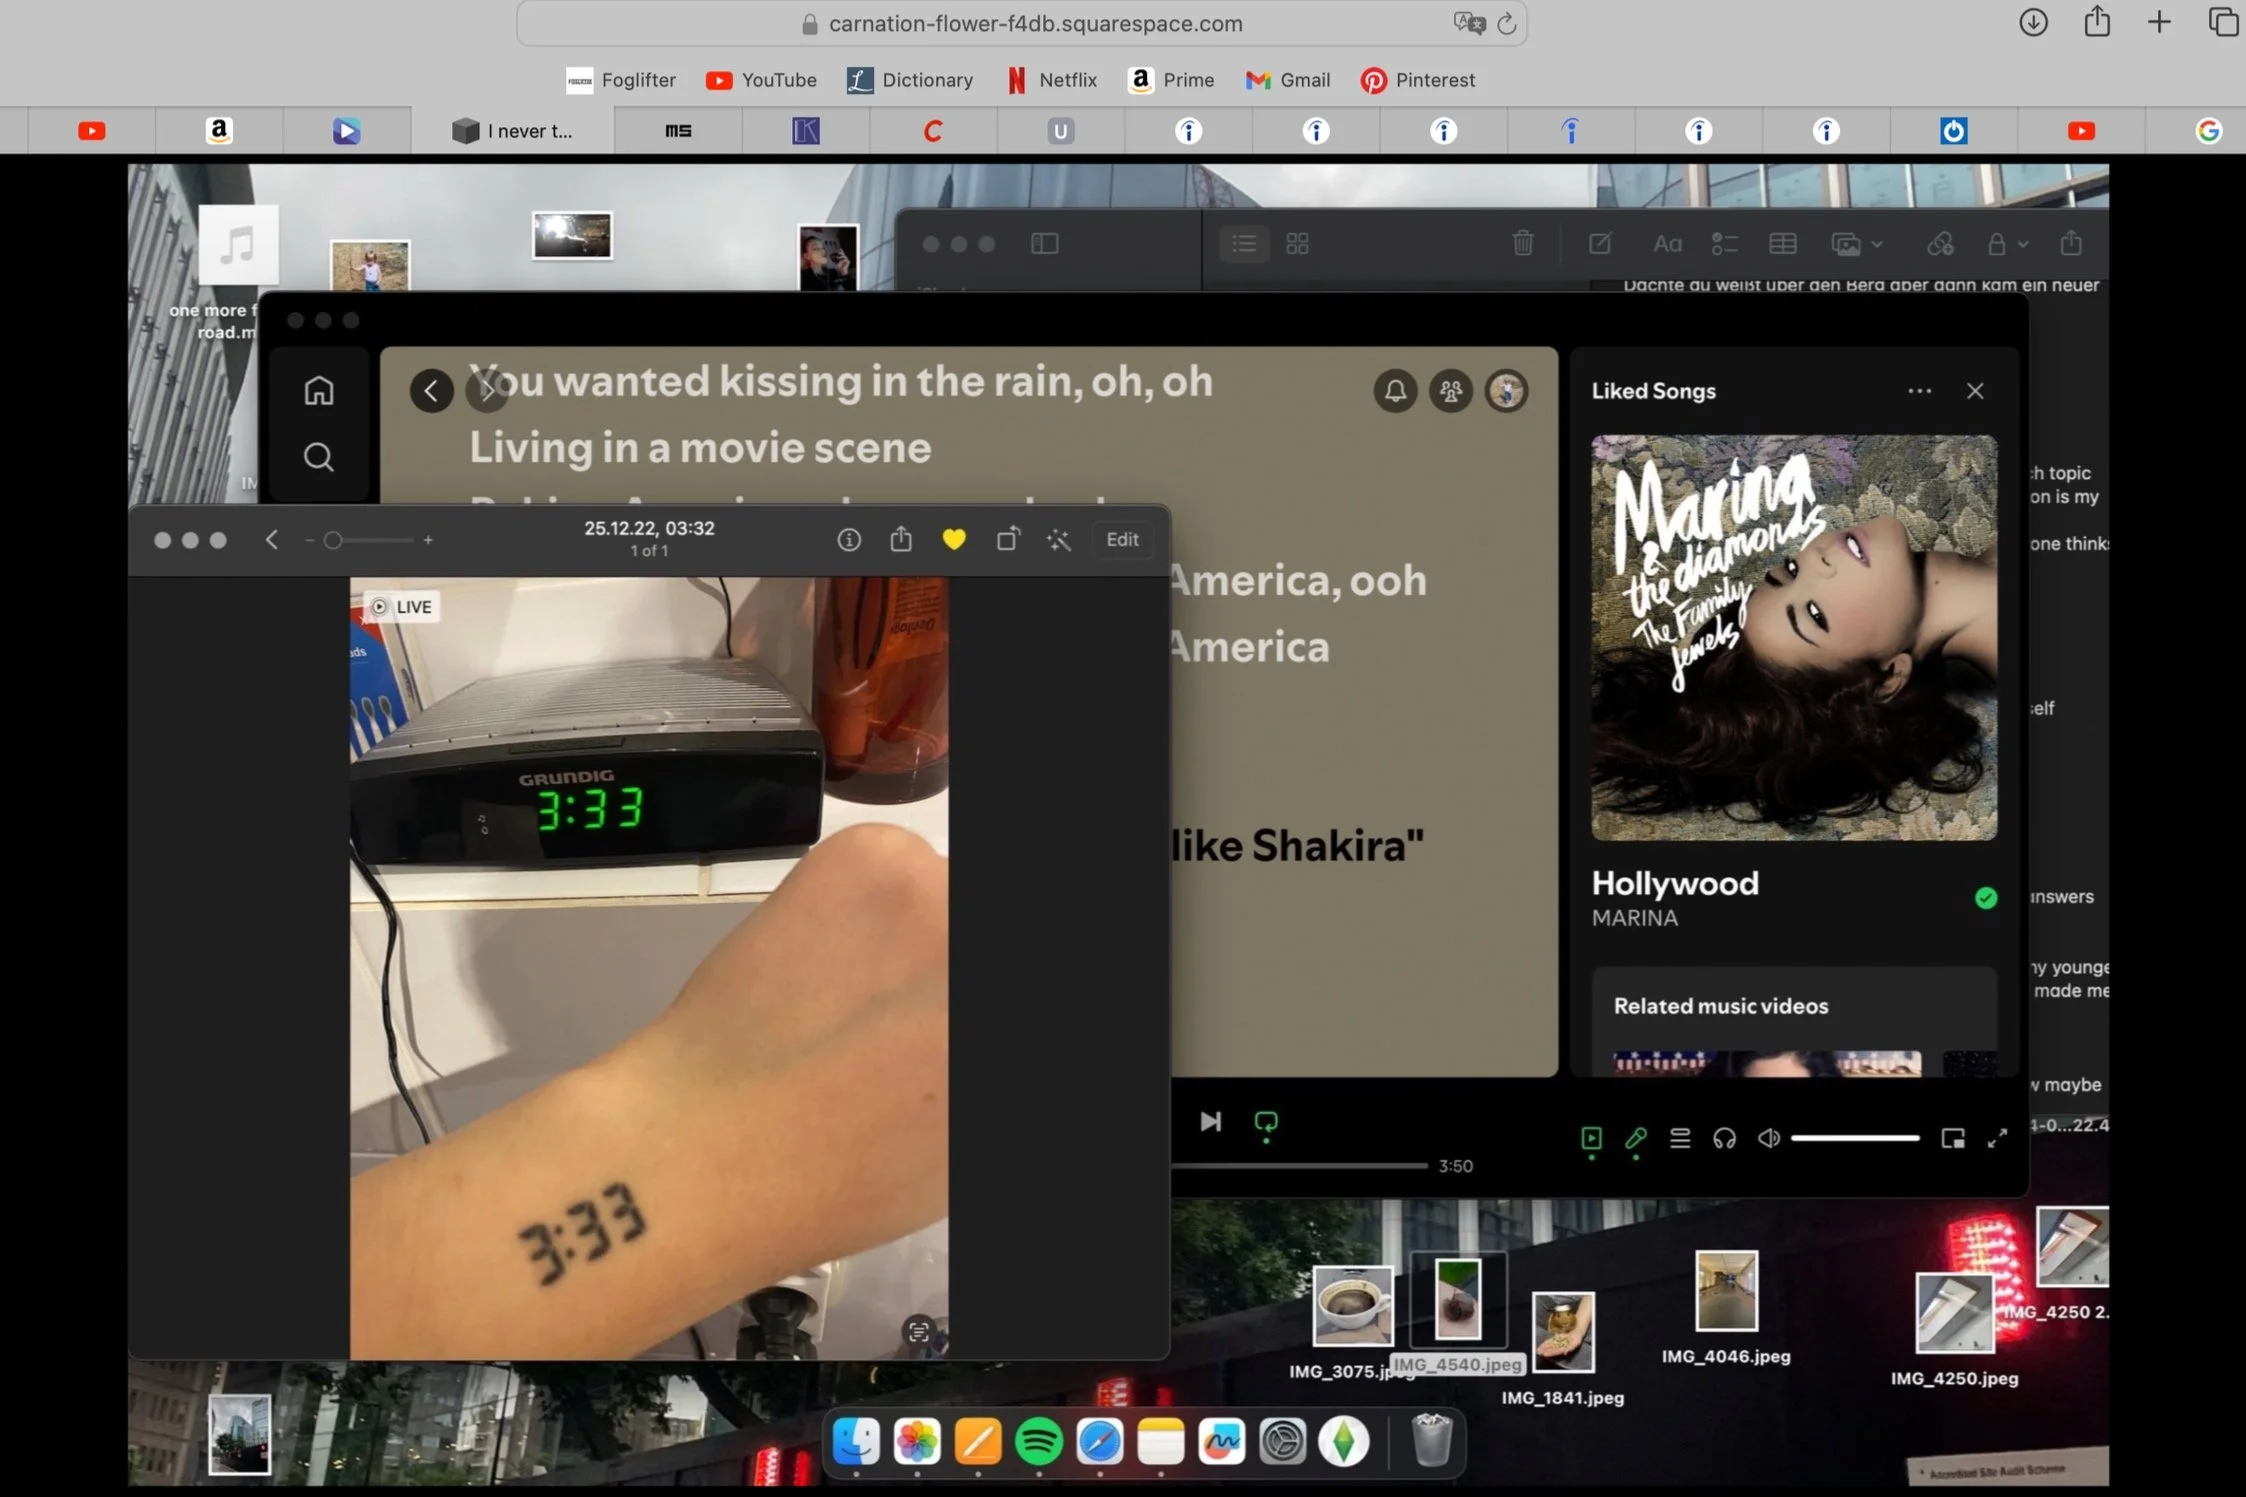Toggle the lyrics microphone button
2246x1497 pixels.
(x=1636, y=1138)
